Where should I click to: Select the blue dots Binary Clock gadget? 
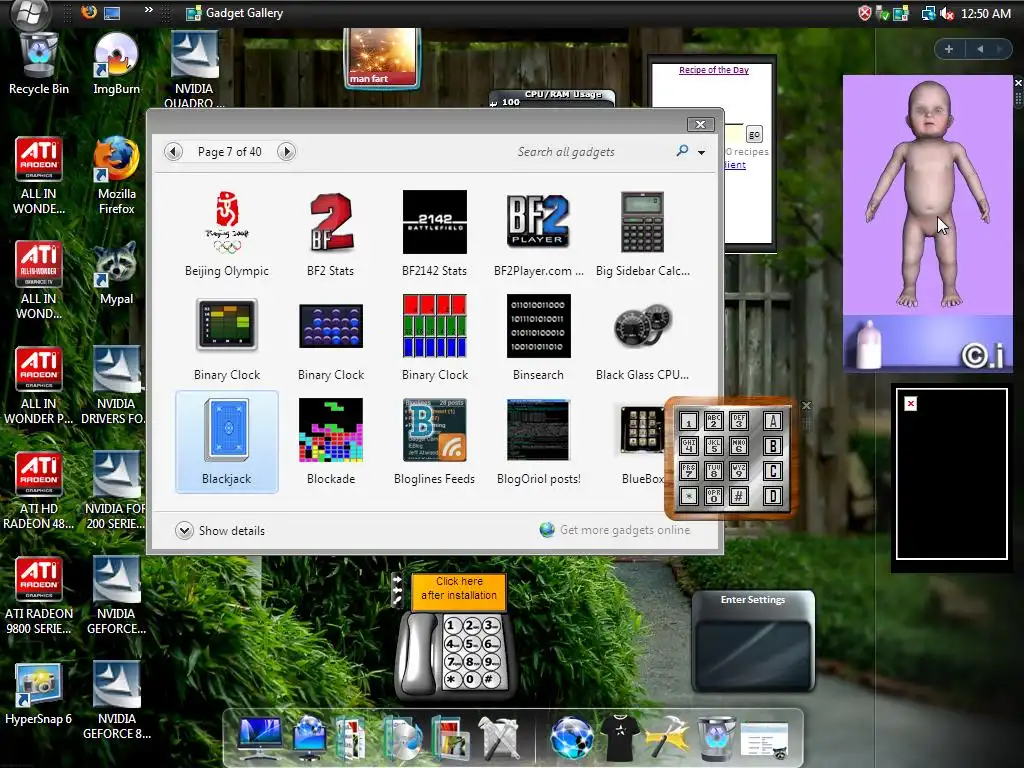click(330, 338)
